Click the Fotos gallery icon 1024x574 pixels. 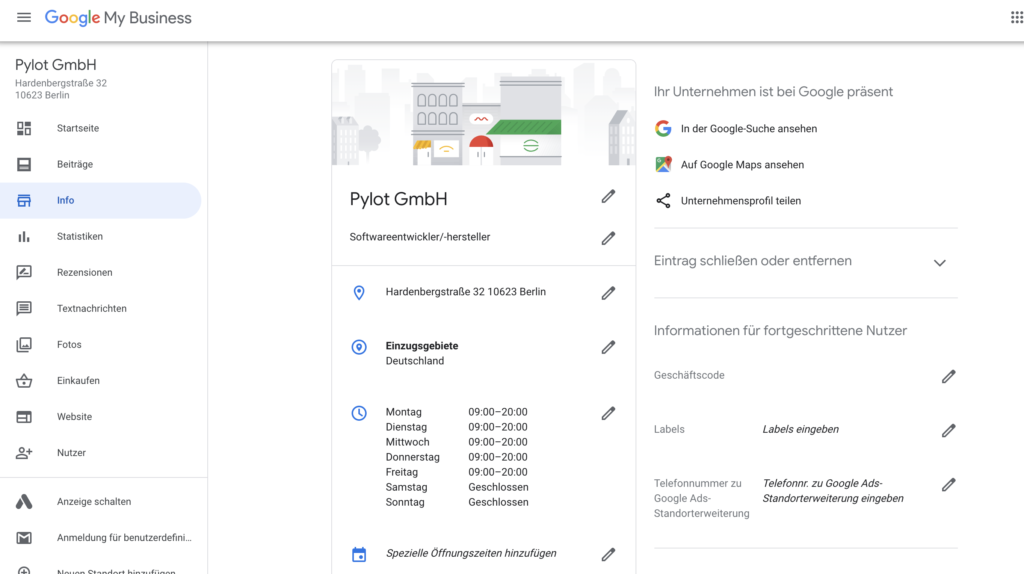click(x=24, y=344)
